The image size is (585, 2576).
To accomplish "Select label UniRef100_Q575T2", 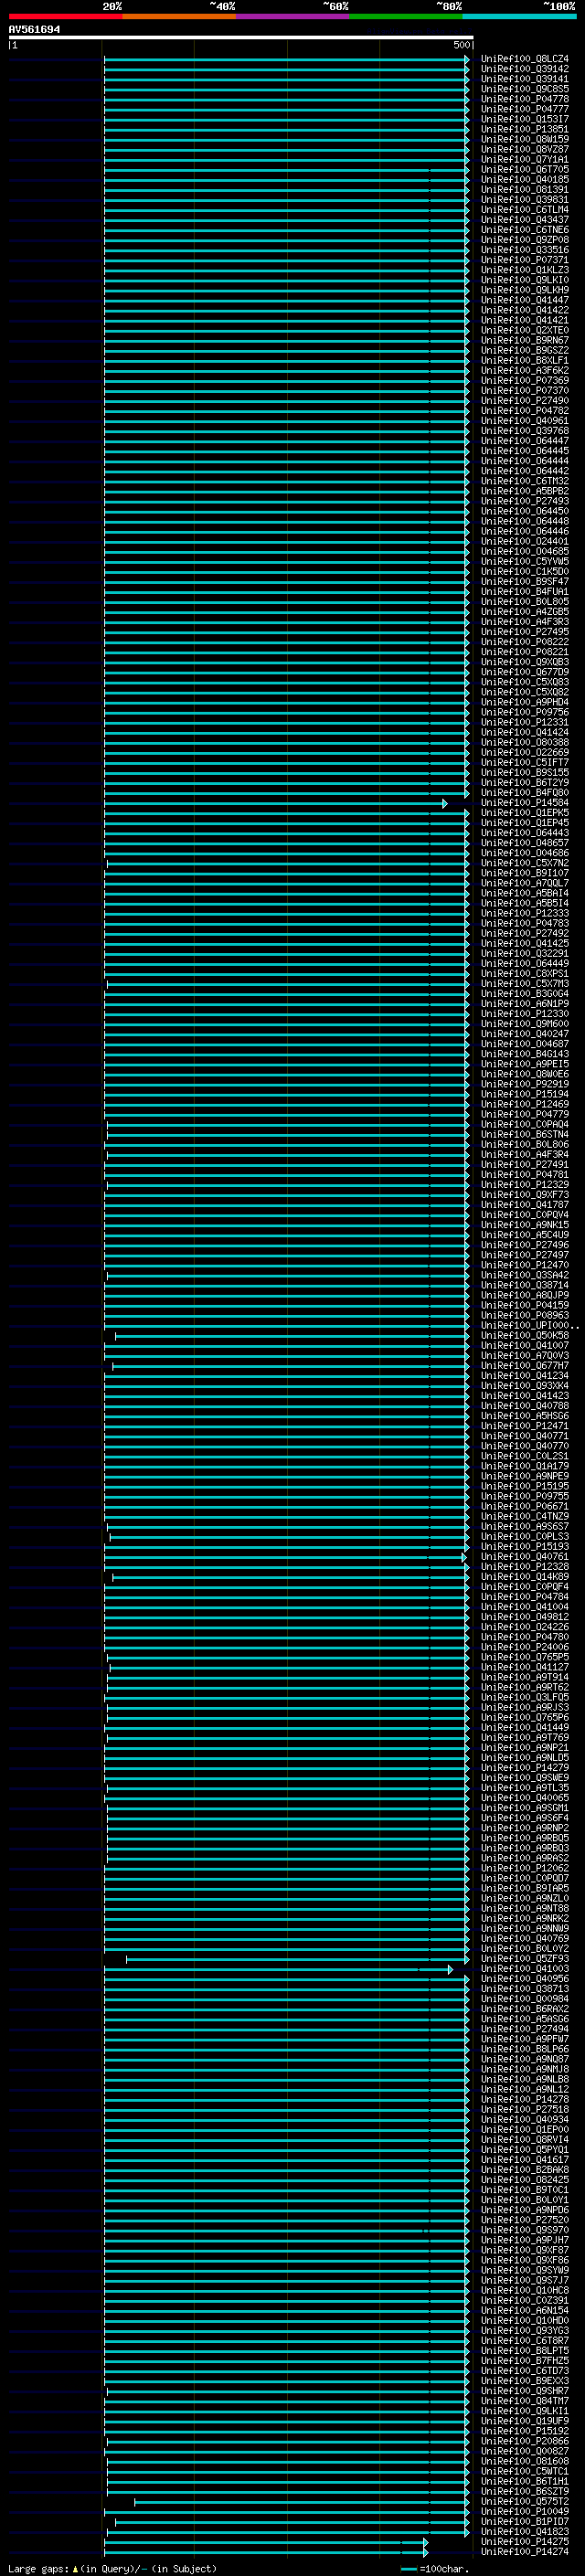I will coord(524,2500).
